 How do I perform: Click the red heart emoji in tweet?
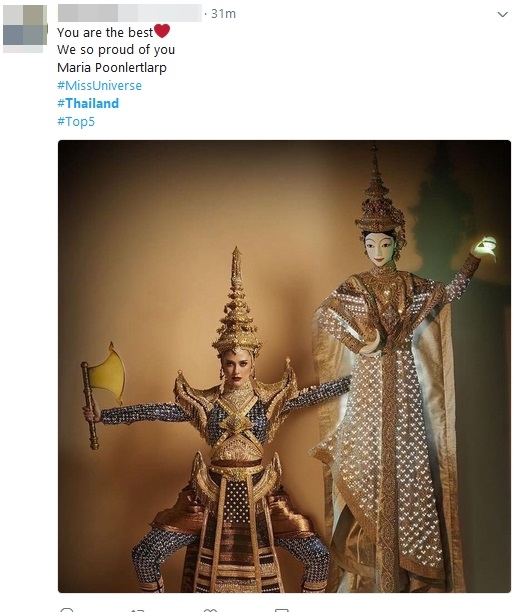coord(162,31)
